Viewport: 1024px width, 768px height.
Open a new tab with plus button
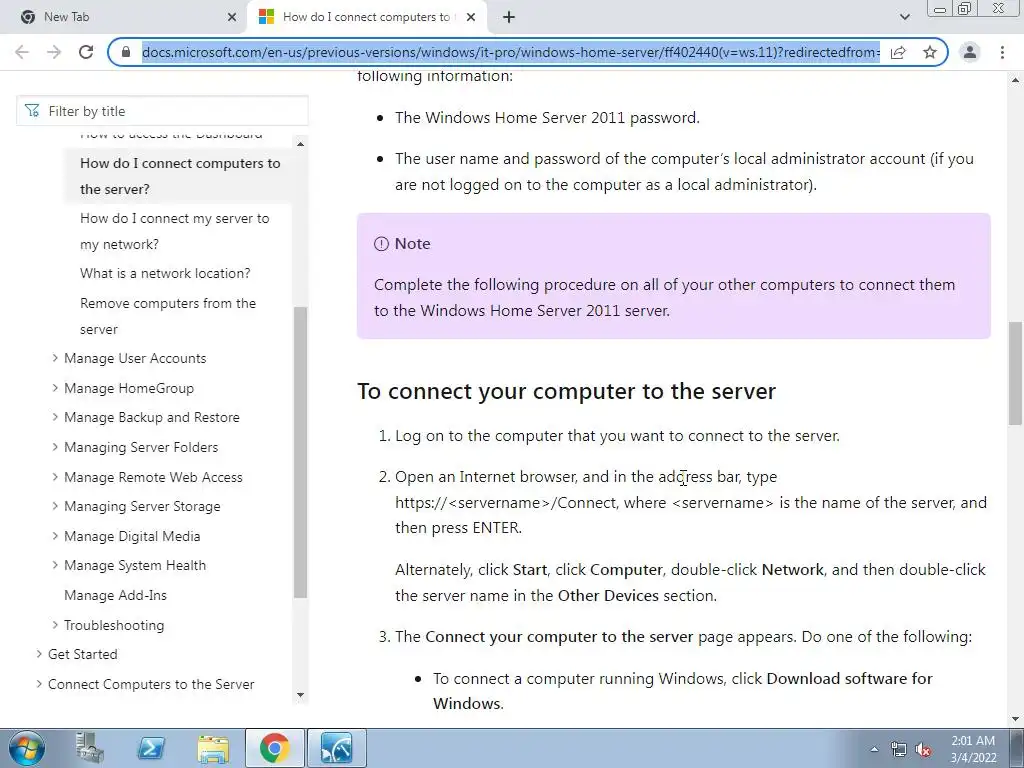(509, 17)
